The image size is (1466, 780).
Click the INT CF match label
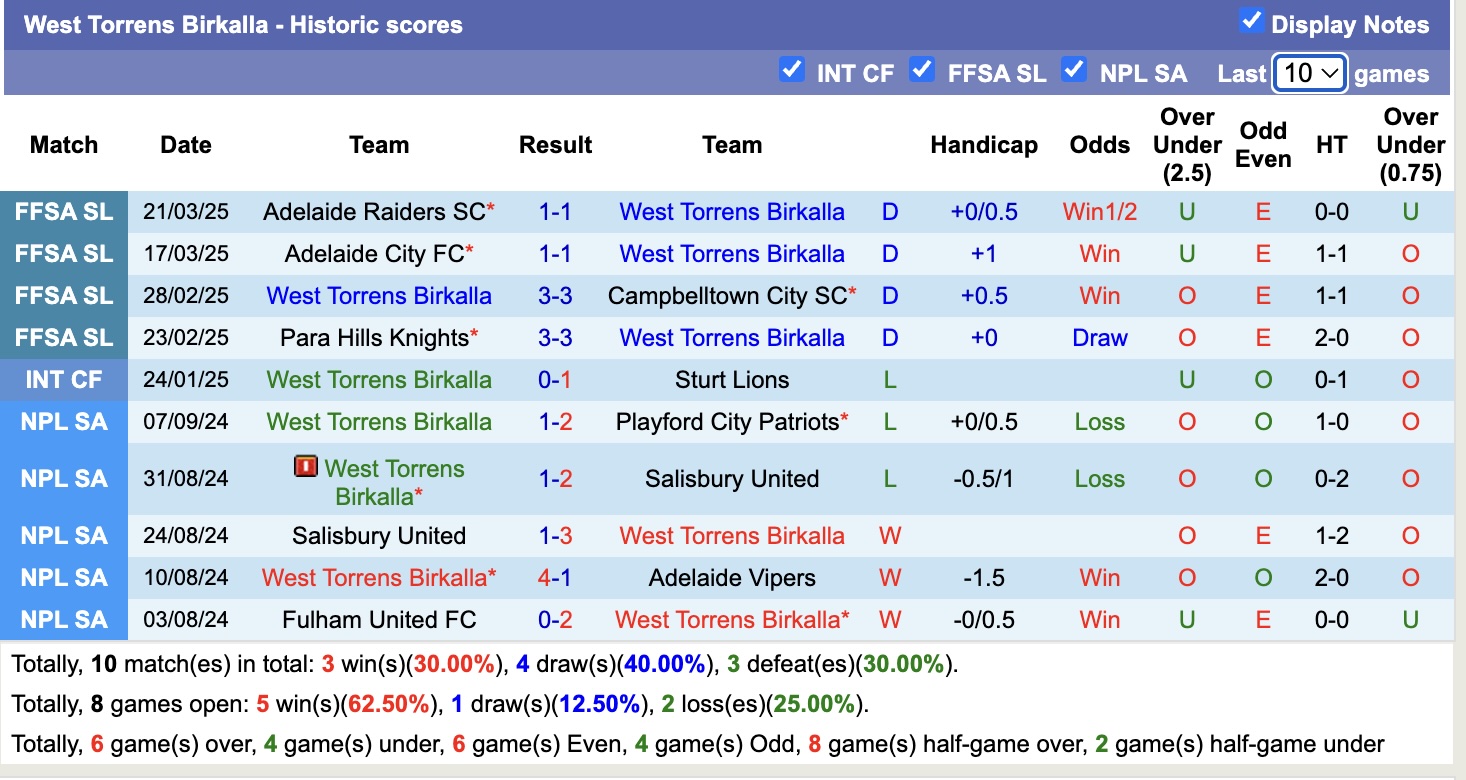click(64, 380)
